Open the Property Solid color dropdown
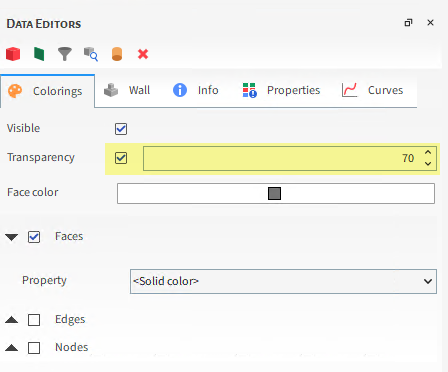Image resolution: width=448 pixels, height=372 pixels. tap(283, 281)
